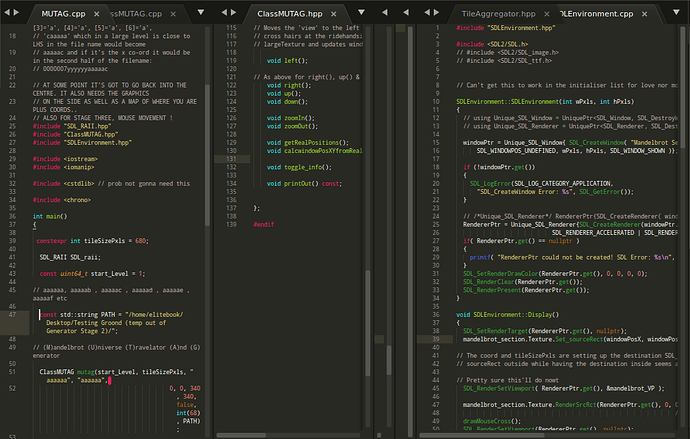690x439 pixels.
Task: Switch to the TileAggregator.hpp tab
Action: pyautogui.click(x=498, y=14)
